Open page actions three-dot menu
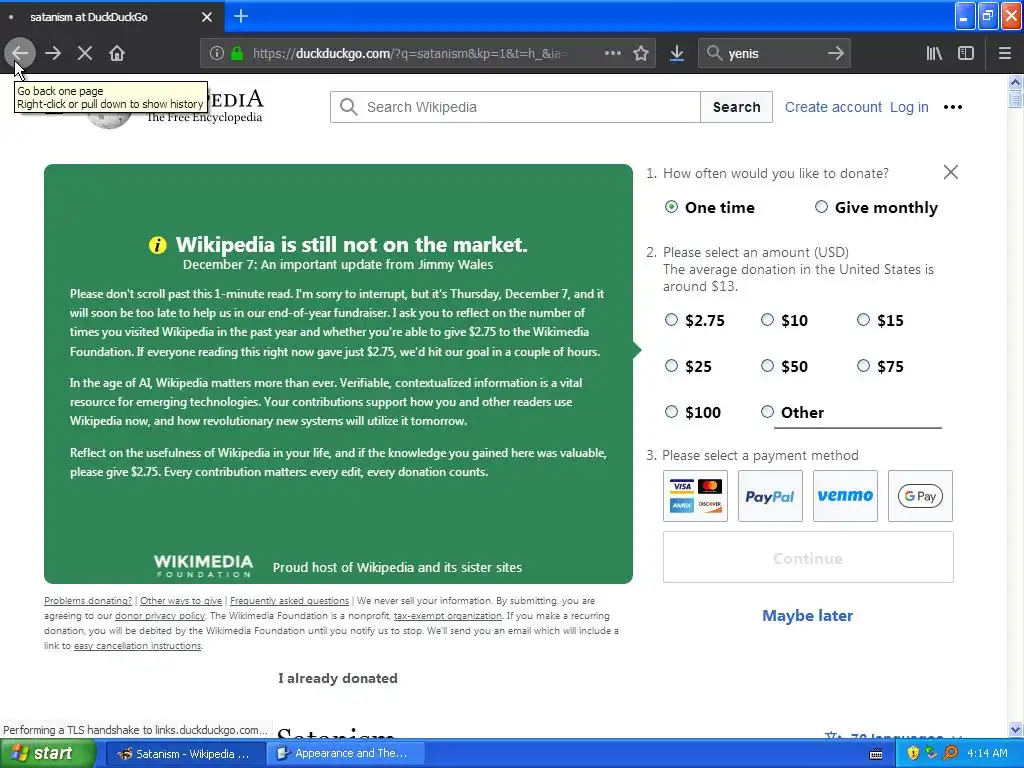This screenshot has height=768, width=1024. coord(613,53)
